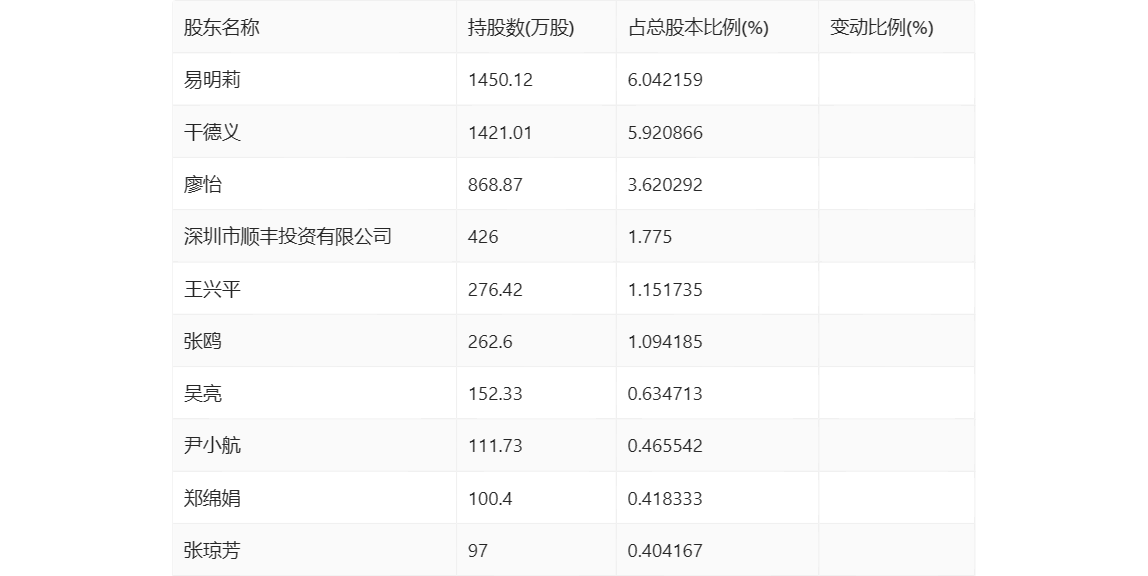The width and height of the screenshot is (1148, 576).
Task: Select shareholder name 干德义
Action: (x=212, y=132)
